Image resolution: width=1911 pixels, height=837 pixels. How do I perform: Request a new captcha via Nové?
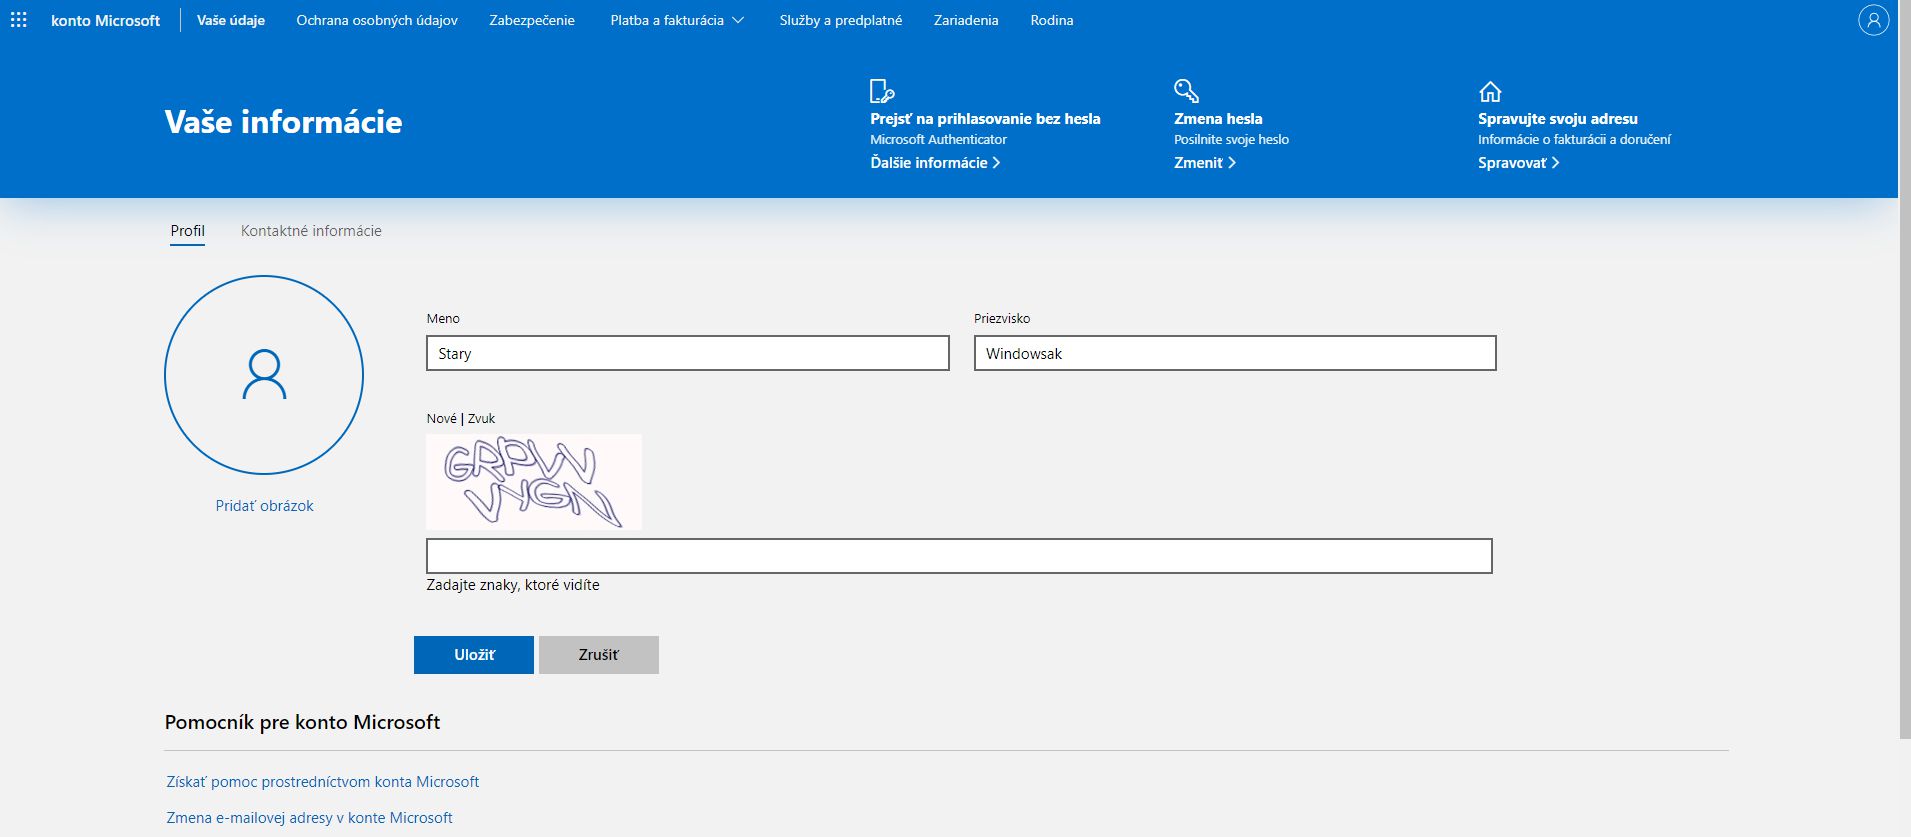(441, 419)
